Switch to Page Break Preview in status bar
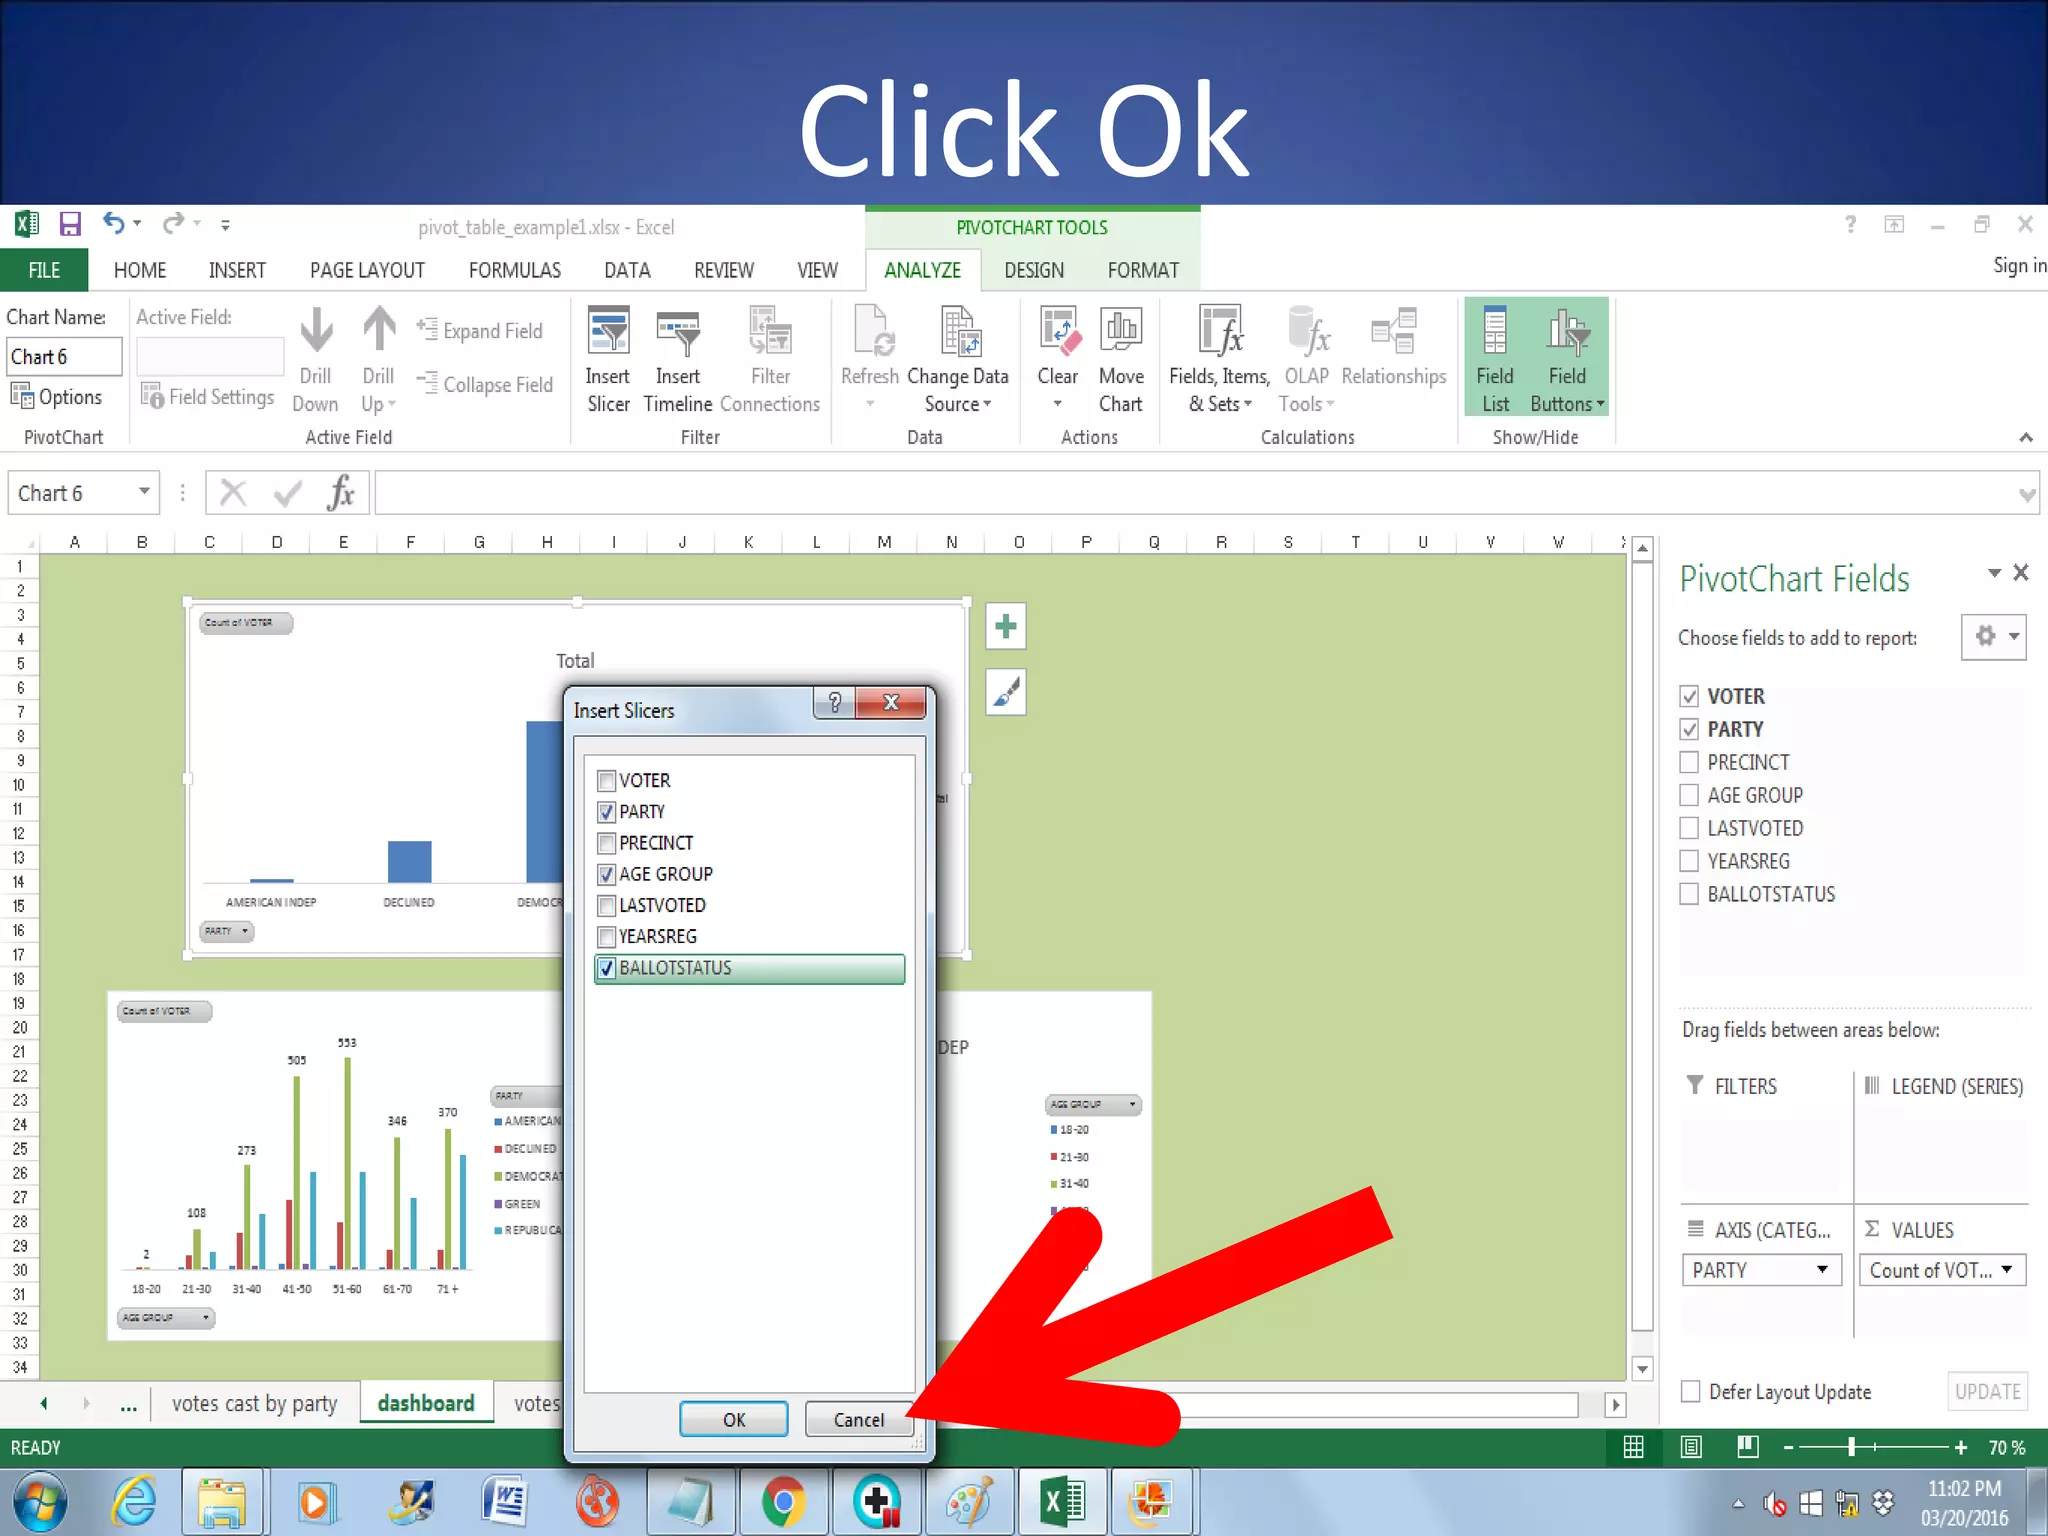The width and height of the screenshot is (2048, 1536). [x=1748, y=1447]
